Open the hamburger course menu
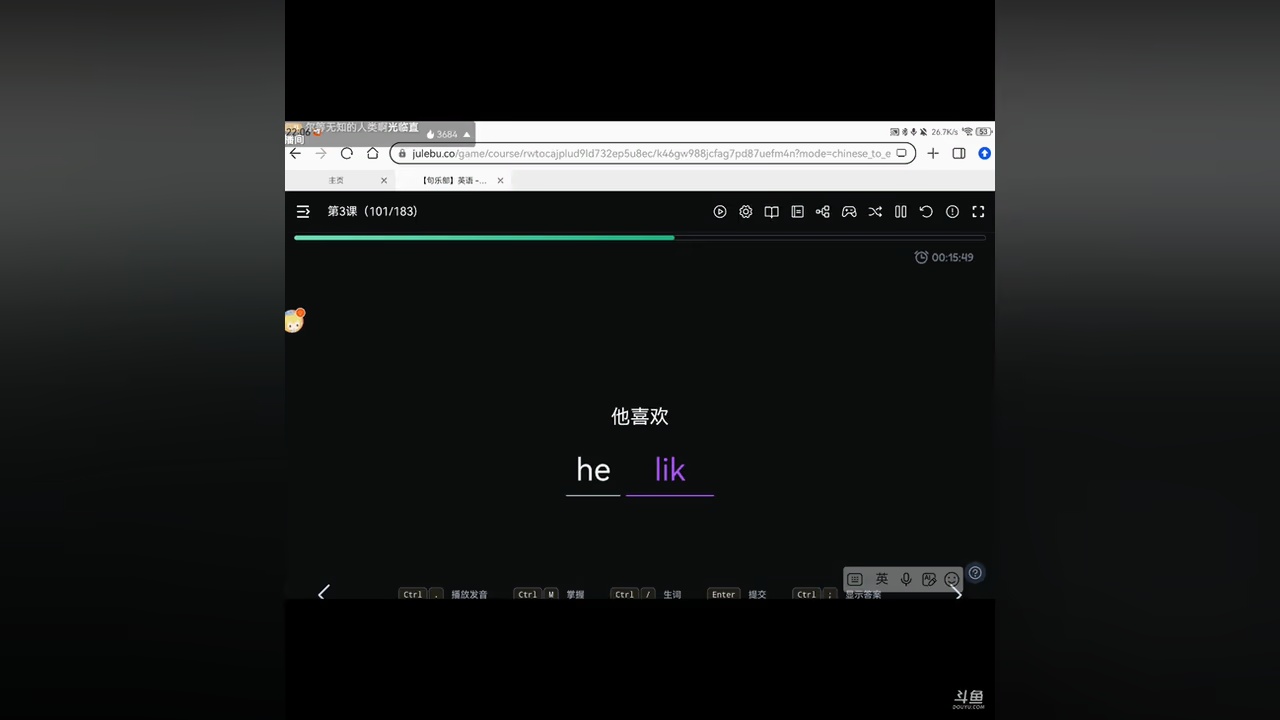 [x=303, y=212]
